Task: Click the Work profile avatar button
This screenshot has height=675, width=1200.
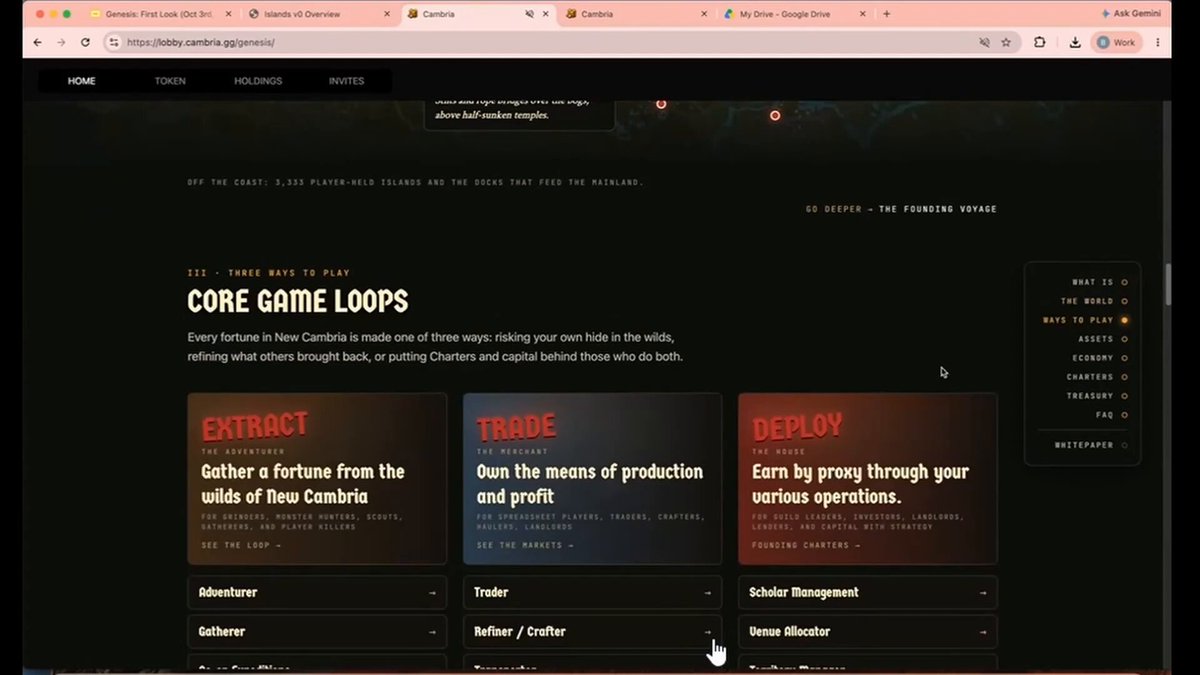Action: 1117,43
